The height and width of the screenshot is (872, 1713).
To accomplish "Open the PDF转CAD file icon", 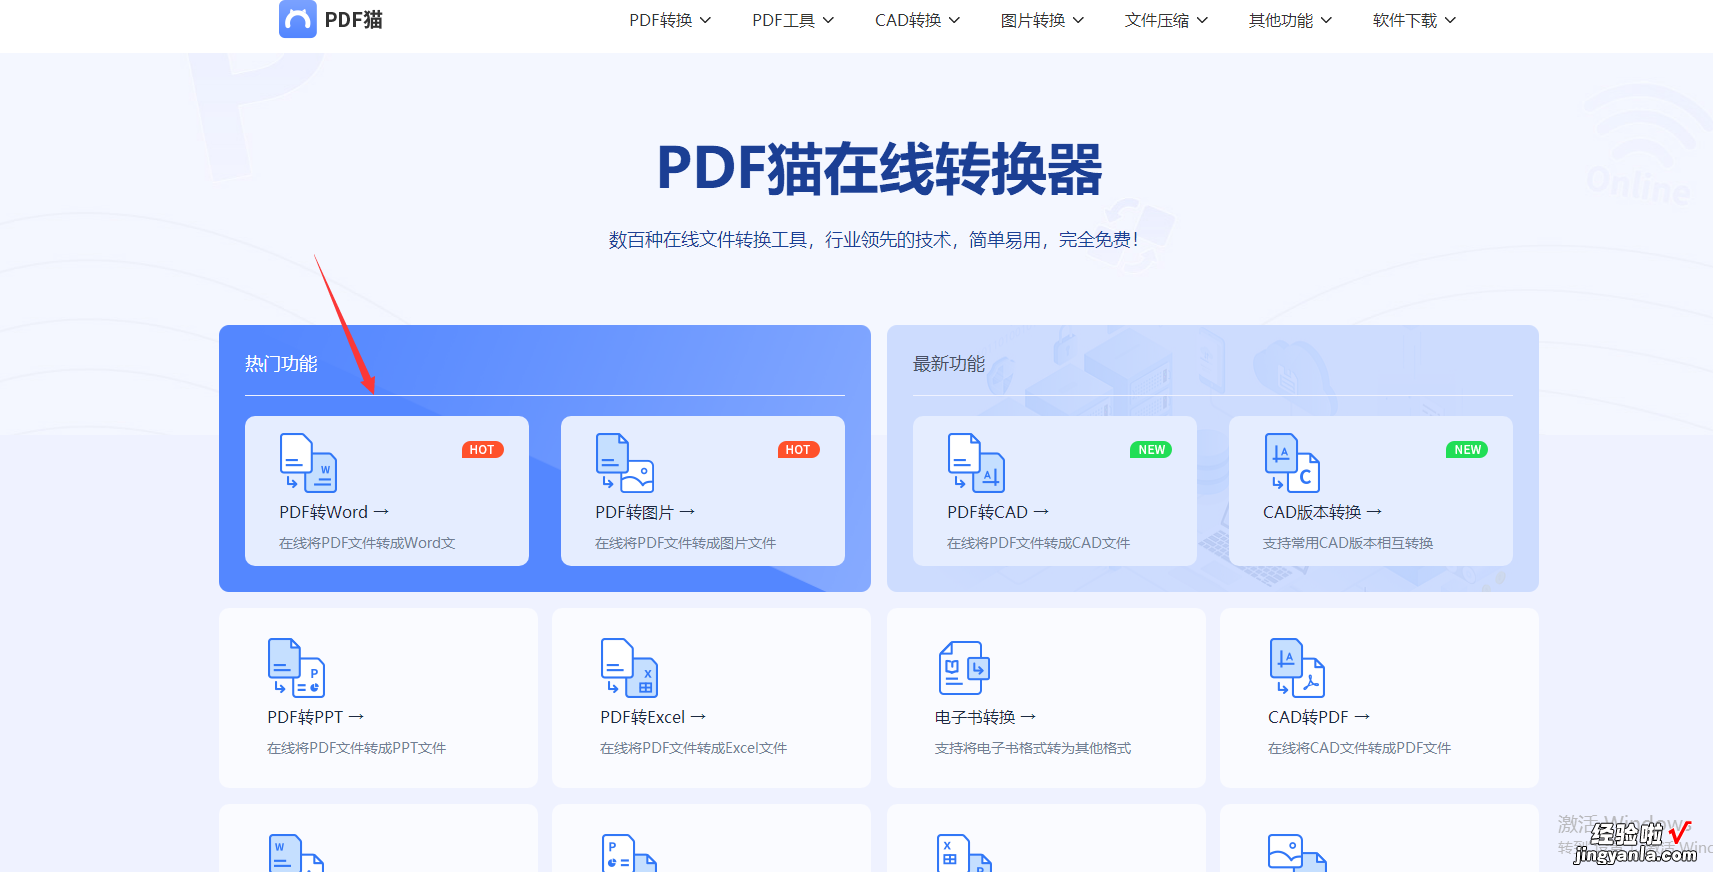I will 976,463.
